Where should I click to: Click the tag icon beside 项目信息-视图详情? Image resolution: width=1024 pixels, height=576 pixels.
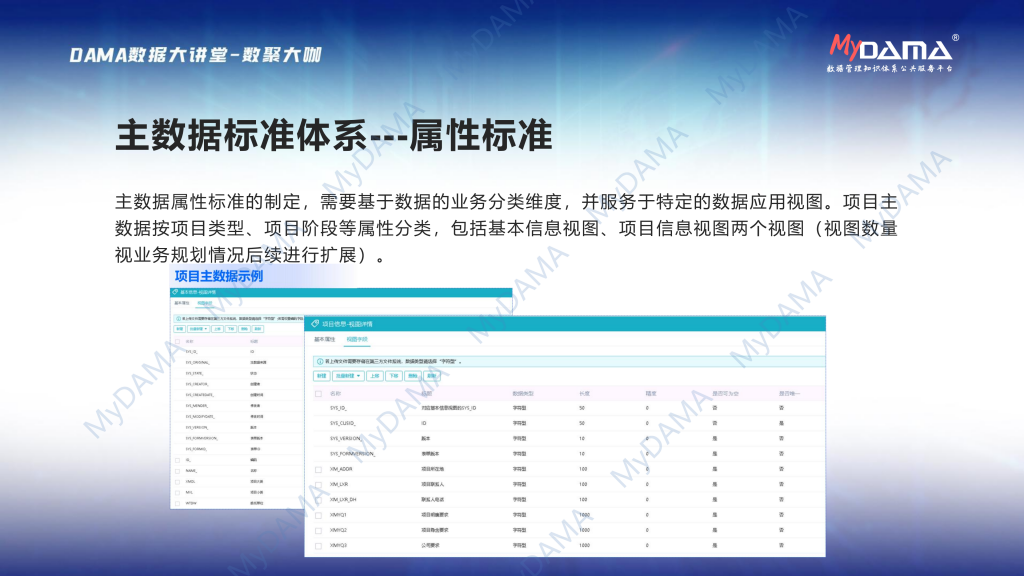pos(315,324)
